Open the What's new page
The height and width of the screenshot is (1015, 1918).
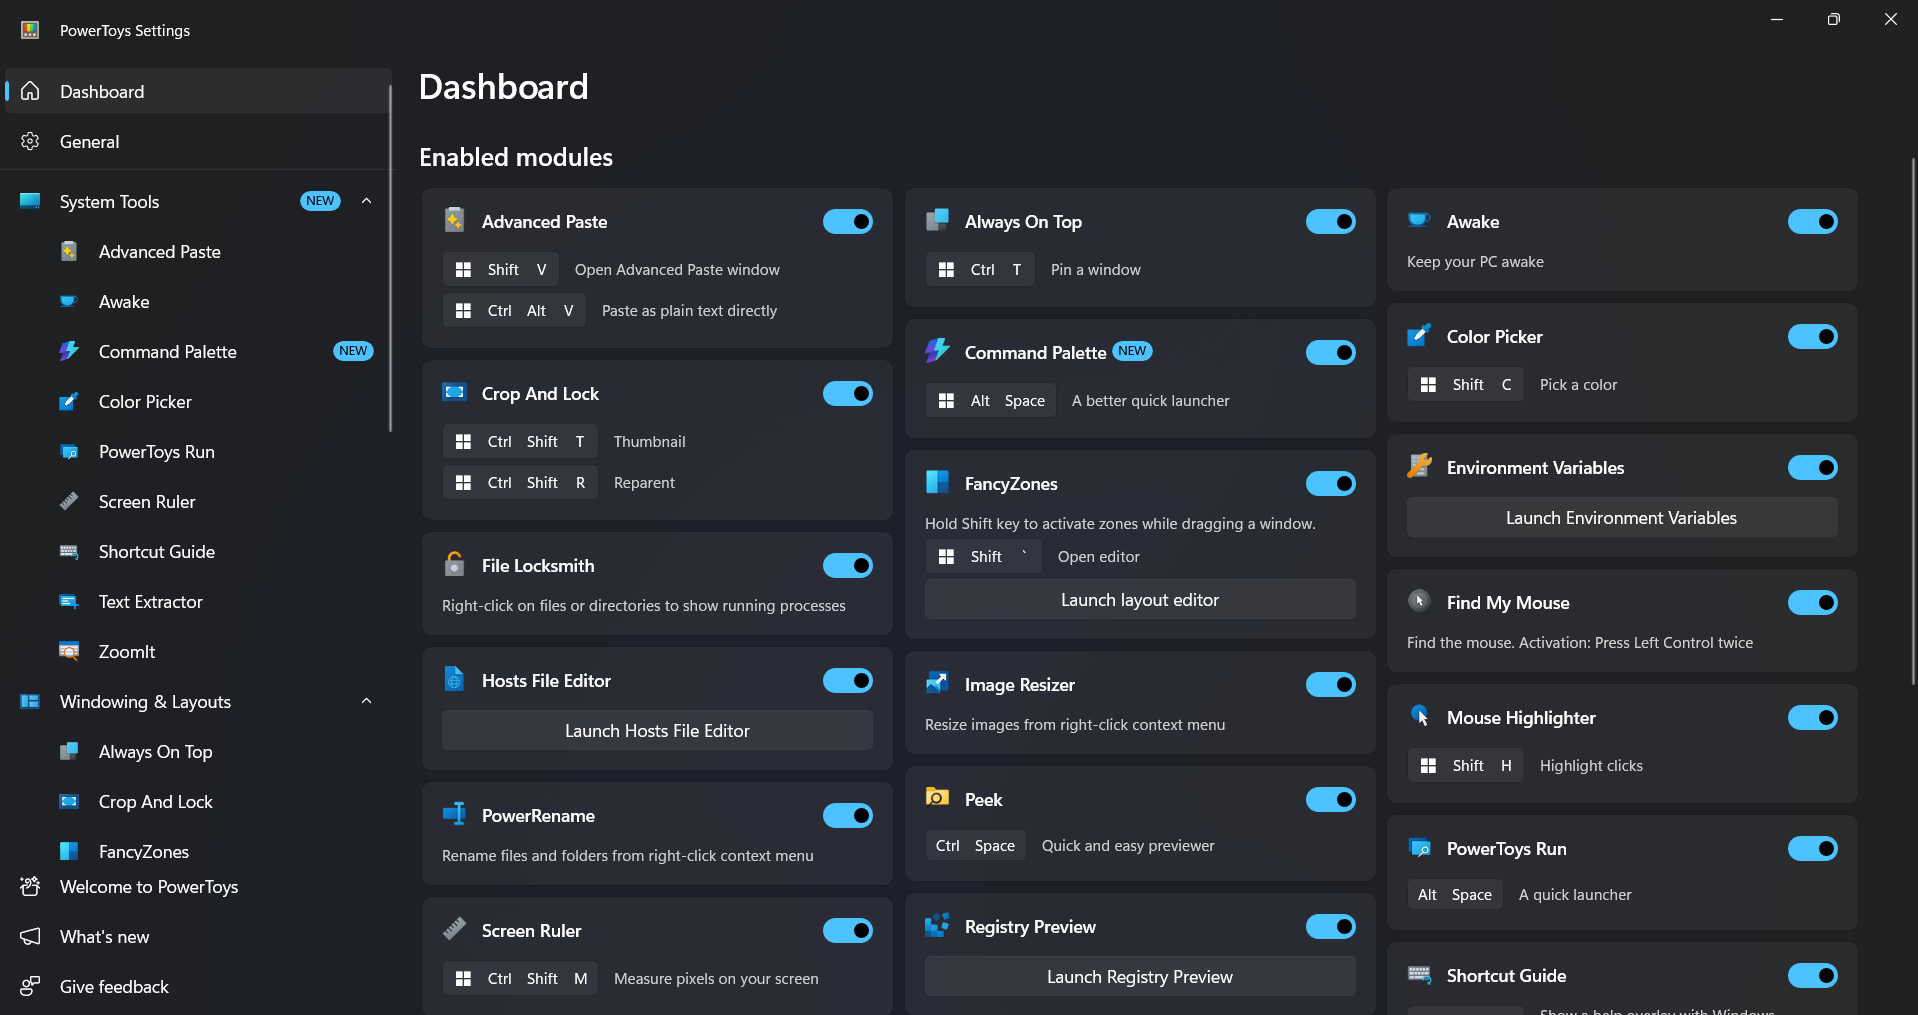[104, 937]
